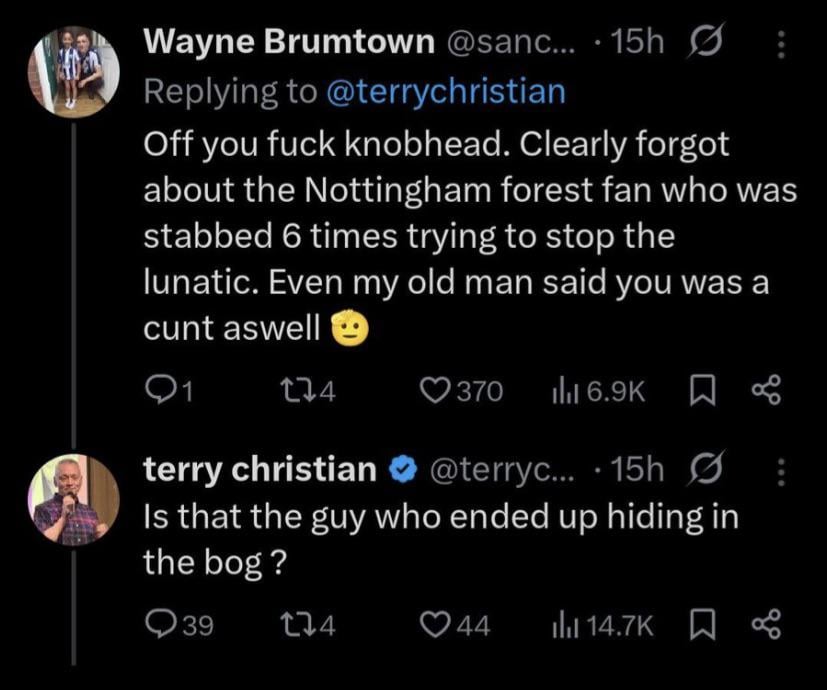Open Wayne Brumtown's profile name

[x=289, y=43]
